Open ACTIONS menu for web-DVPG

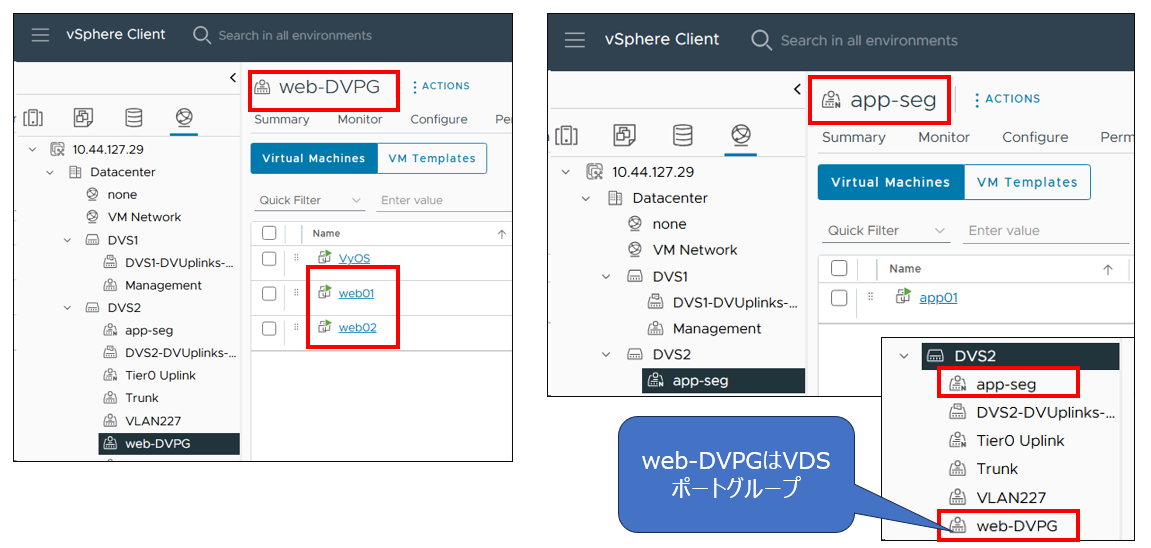(x=441, y=87)
